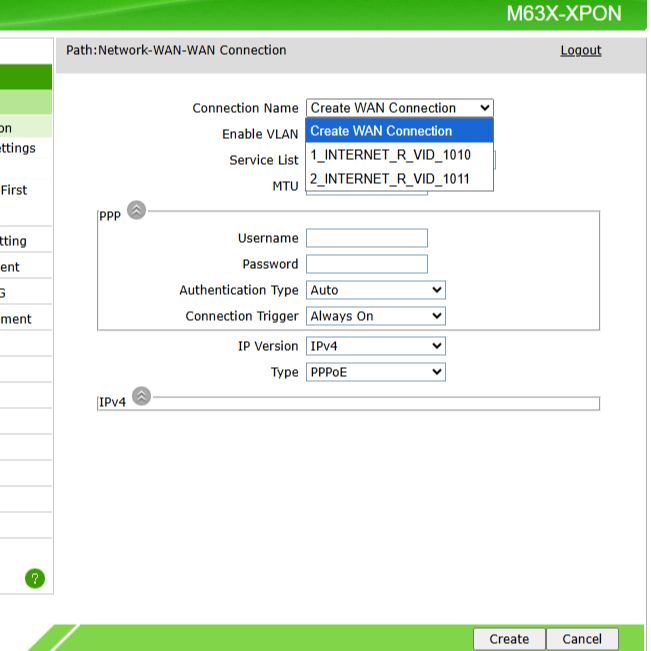The width and height of the screenshot is (651, 651).
Task: Open the sidebar item ending in "First"
Action: 15,190
